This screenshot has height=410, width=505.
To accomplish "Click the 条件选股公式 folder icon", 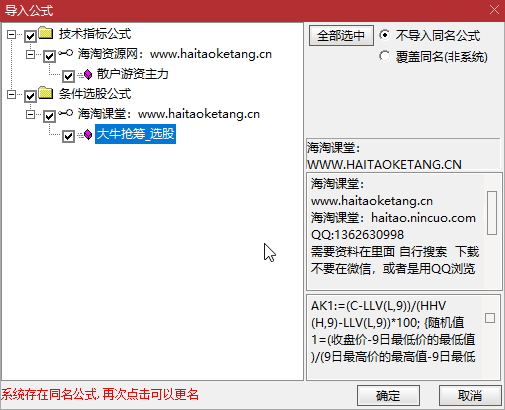I will [x=46, y=93].
